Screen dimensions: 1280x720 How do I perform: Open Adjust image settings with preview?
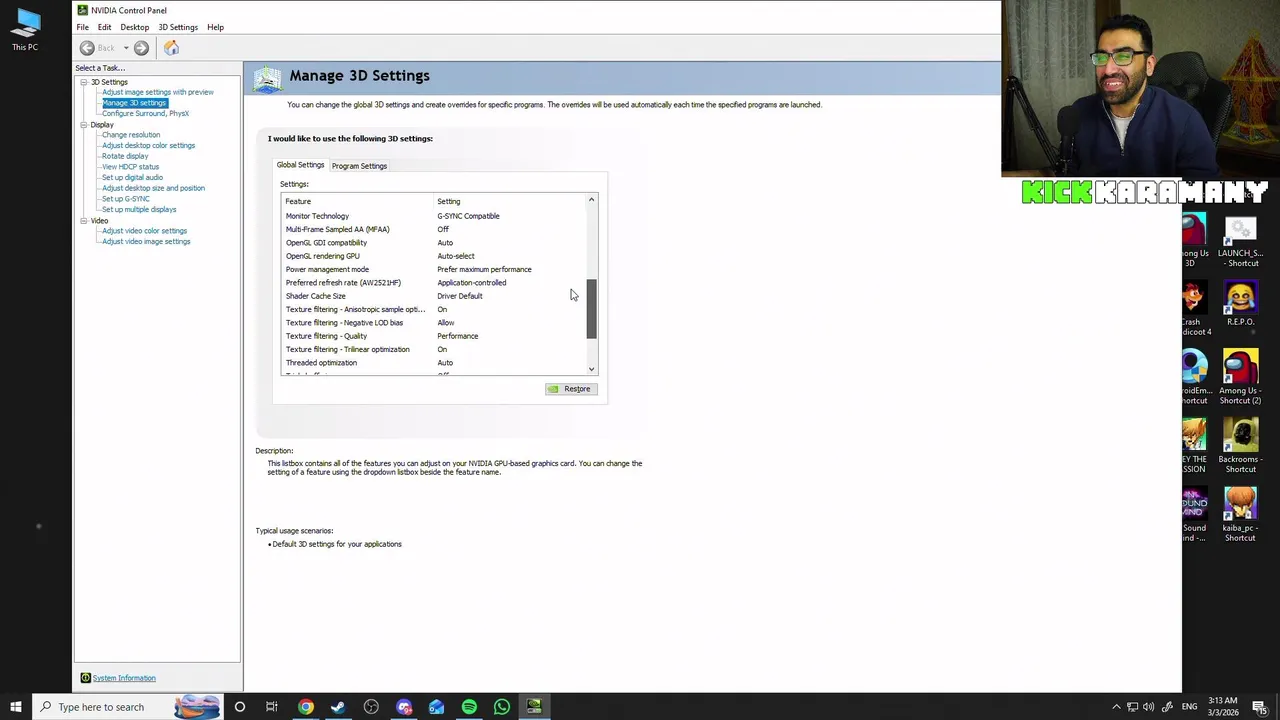(158, 92)
